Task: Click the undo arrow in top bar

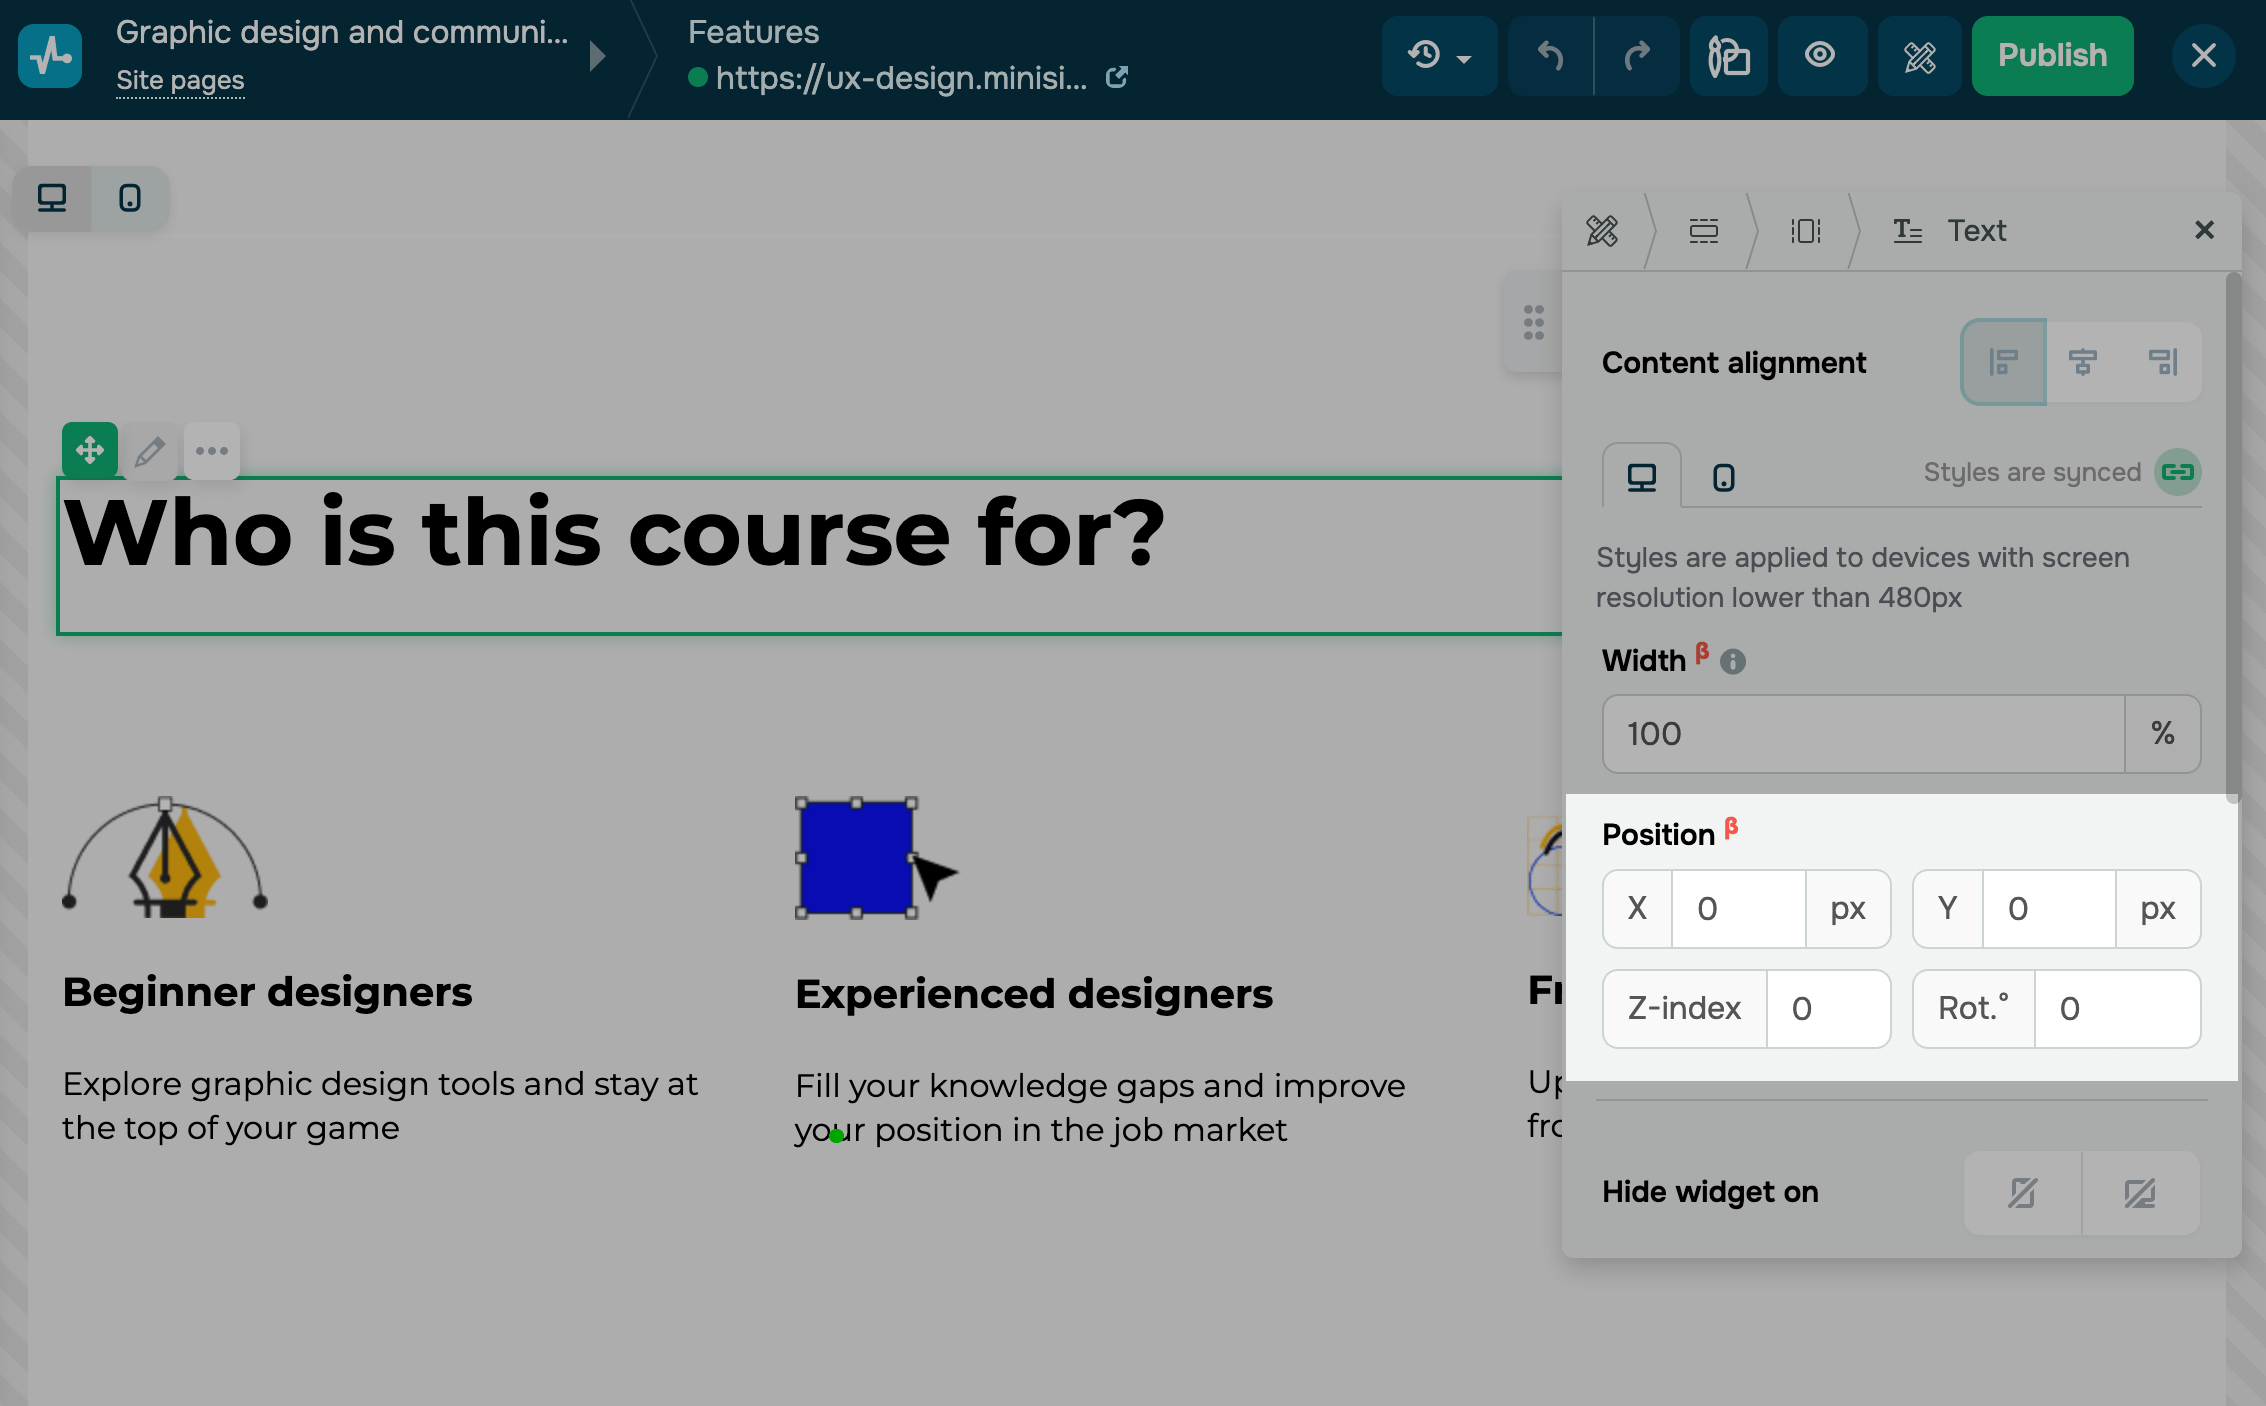Action: pos(1550,56)
